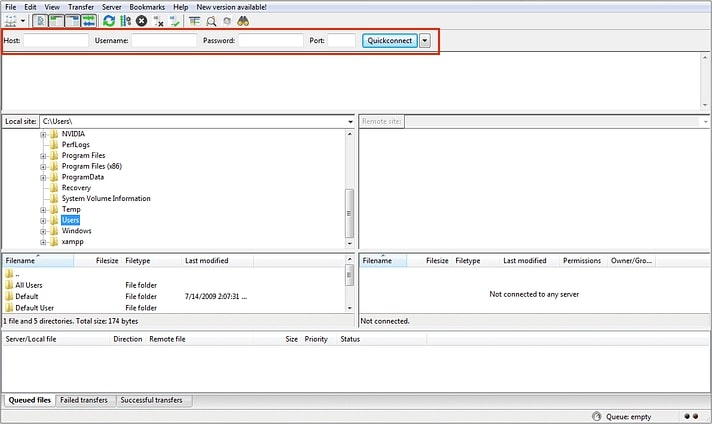Toggle processing of the transfer queue
The height and width of the screenshot is (424, 712).
coord(125,21)
